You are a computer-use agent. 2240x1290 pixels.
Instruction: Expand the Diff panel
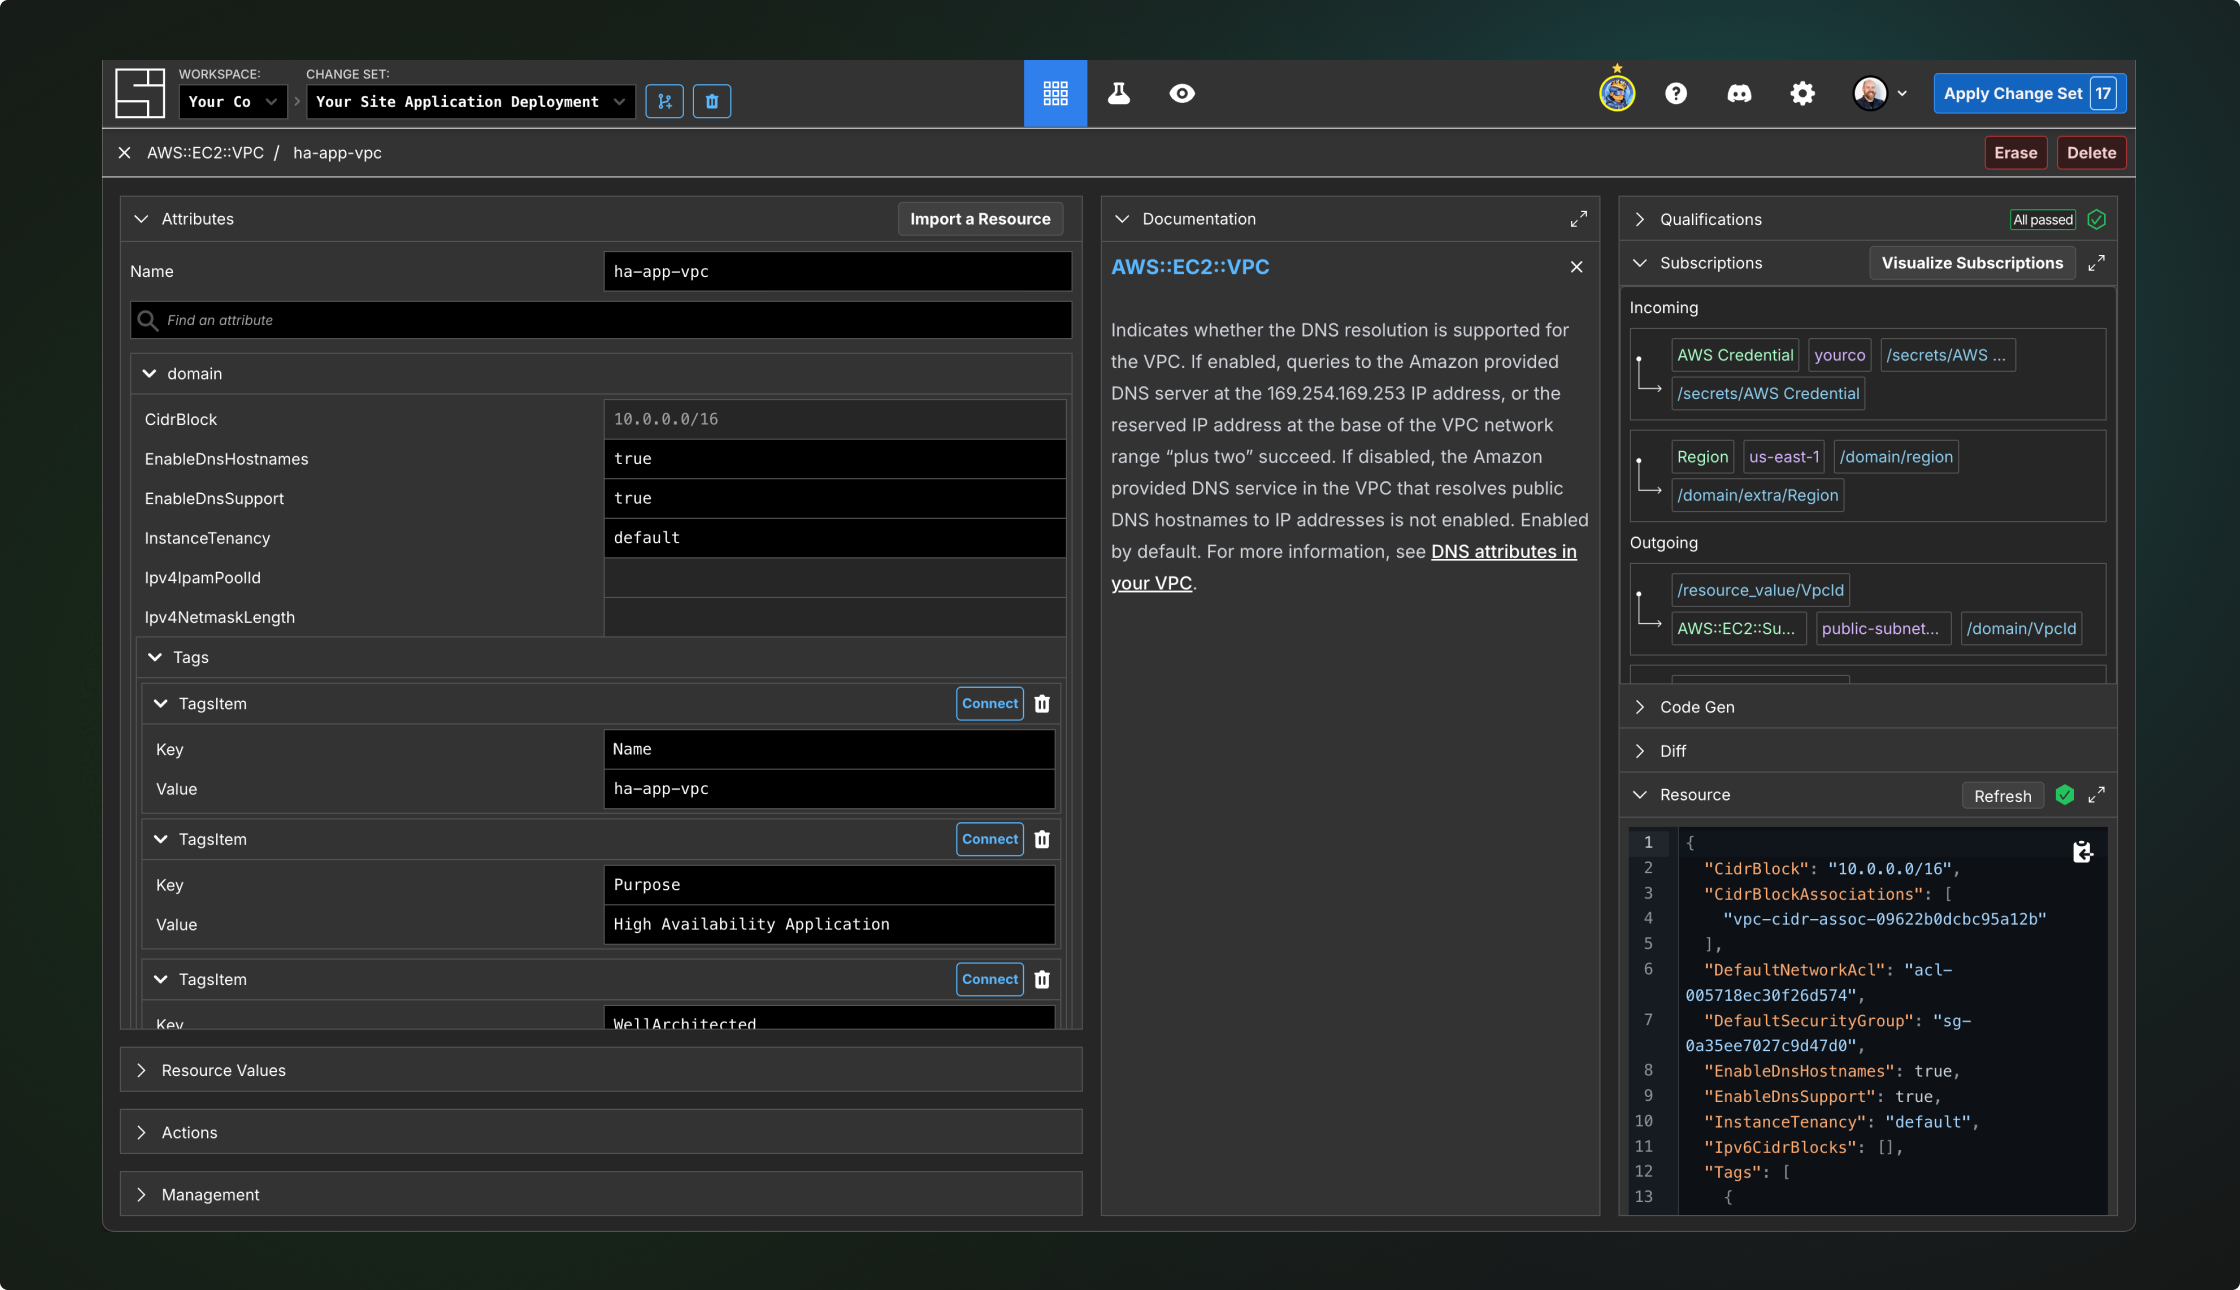[x=1868, y=751]
